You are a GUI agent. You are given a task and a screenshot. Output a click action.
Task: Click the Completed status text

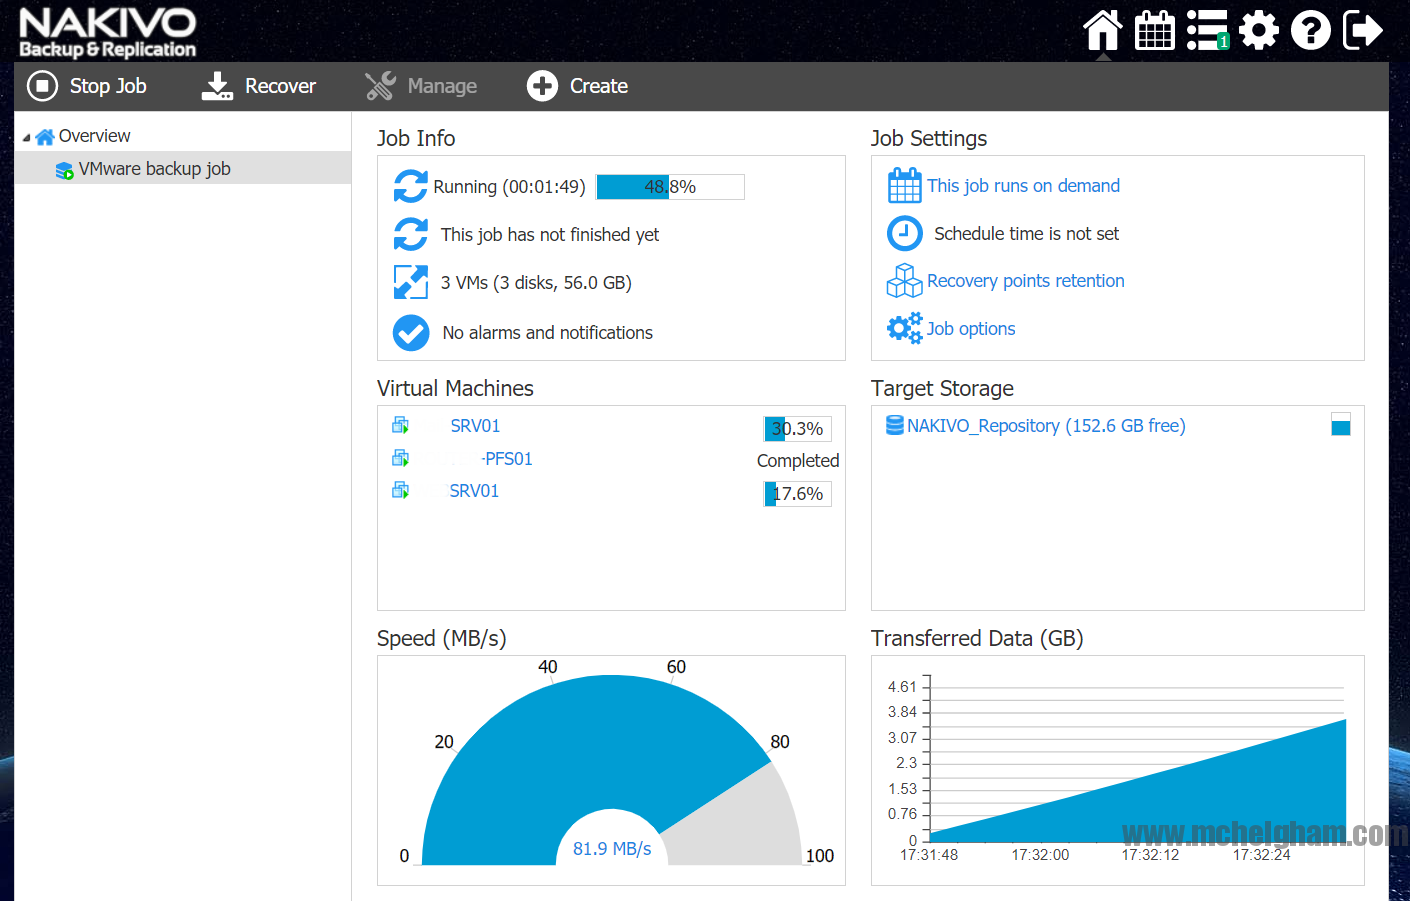point(797,461)
